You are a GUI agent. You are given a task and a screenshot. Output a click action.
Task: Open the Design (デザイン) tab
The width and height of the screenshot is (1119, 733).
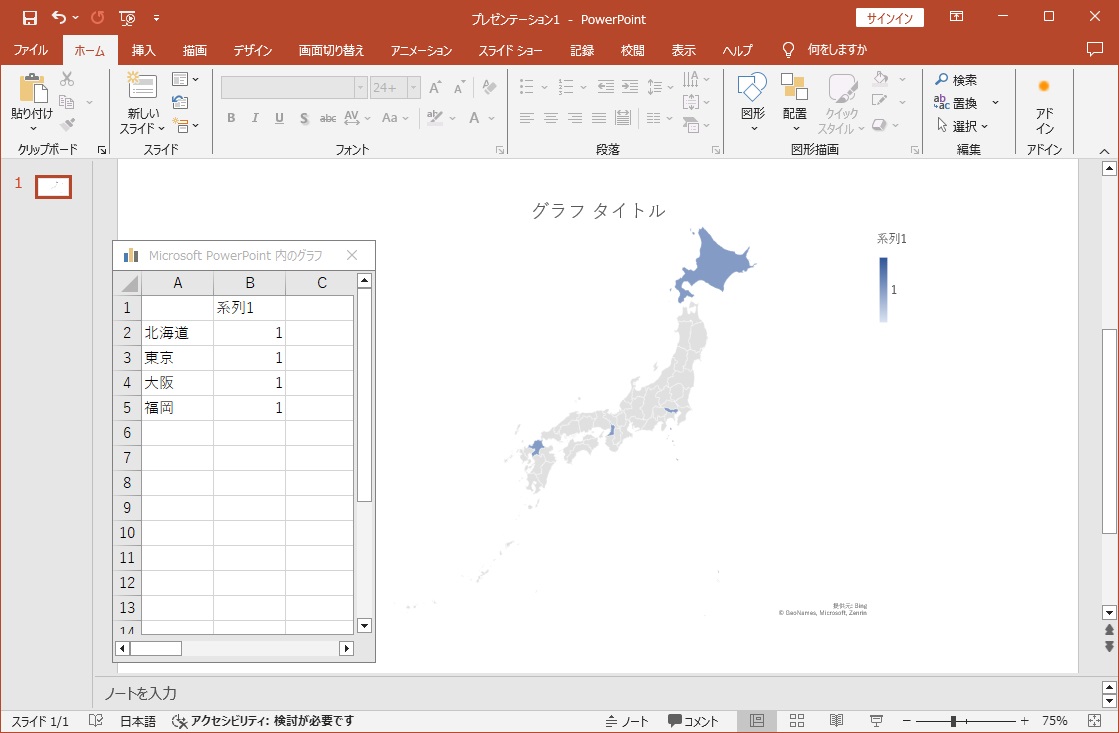[253, 50]
